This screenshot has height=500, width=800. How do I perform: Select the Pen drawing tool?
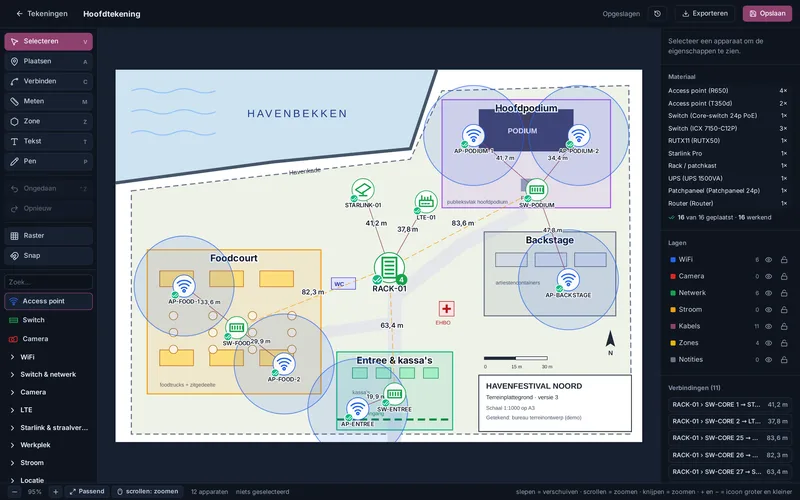(x=48, y=161)
